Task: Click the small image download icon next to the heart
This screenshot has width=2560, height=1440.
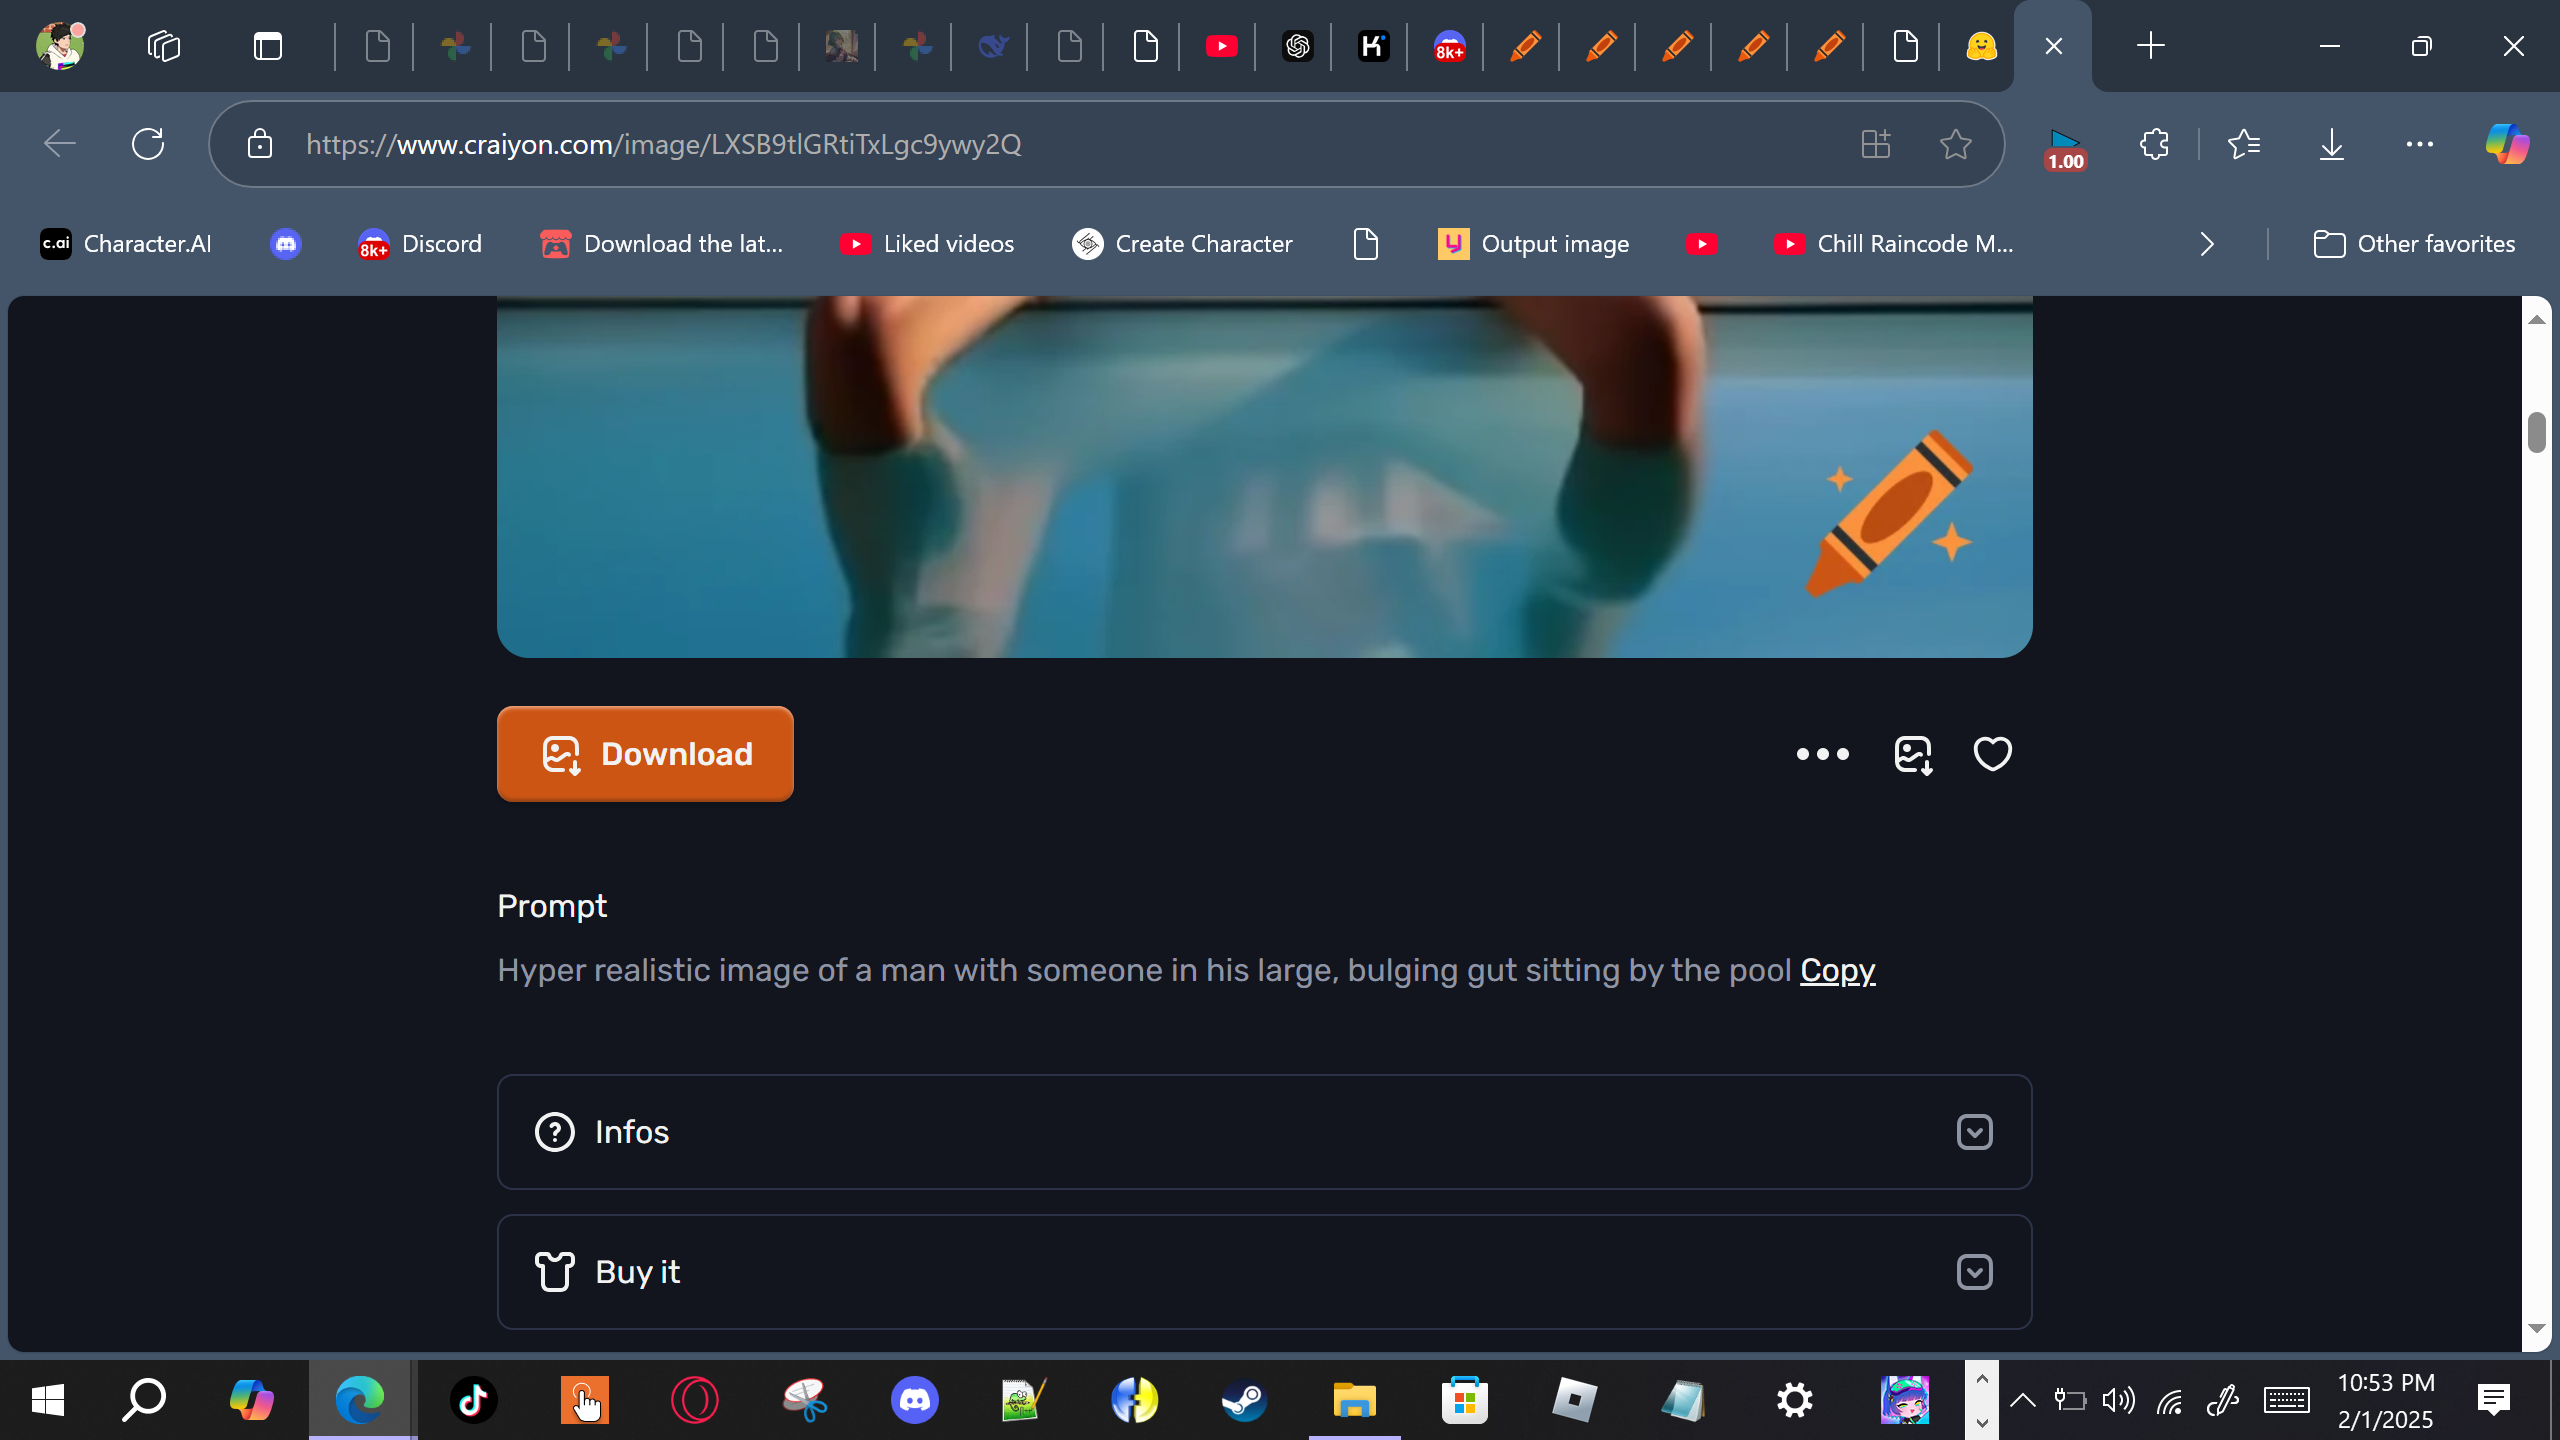Action: [1912, 754]
